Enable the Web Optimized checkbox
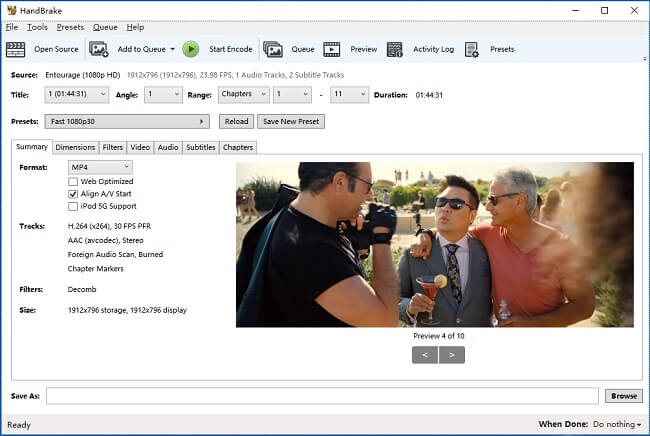Screen dimensions: 650x436 click(x=73, y=181)
